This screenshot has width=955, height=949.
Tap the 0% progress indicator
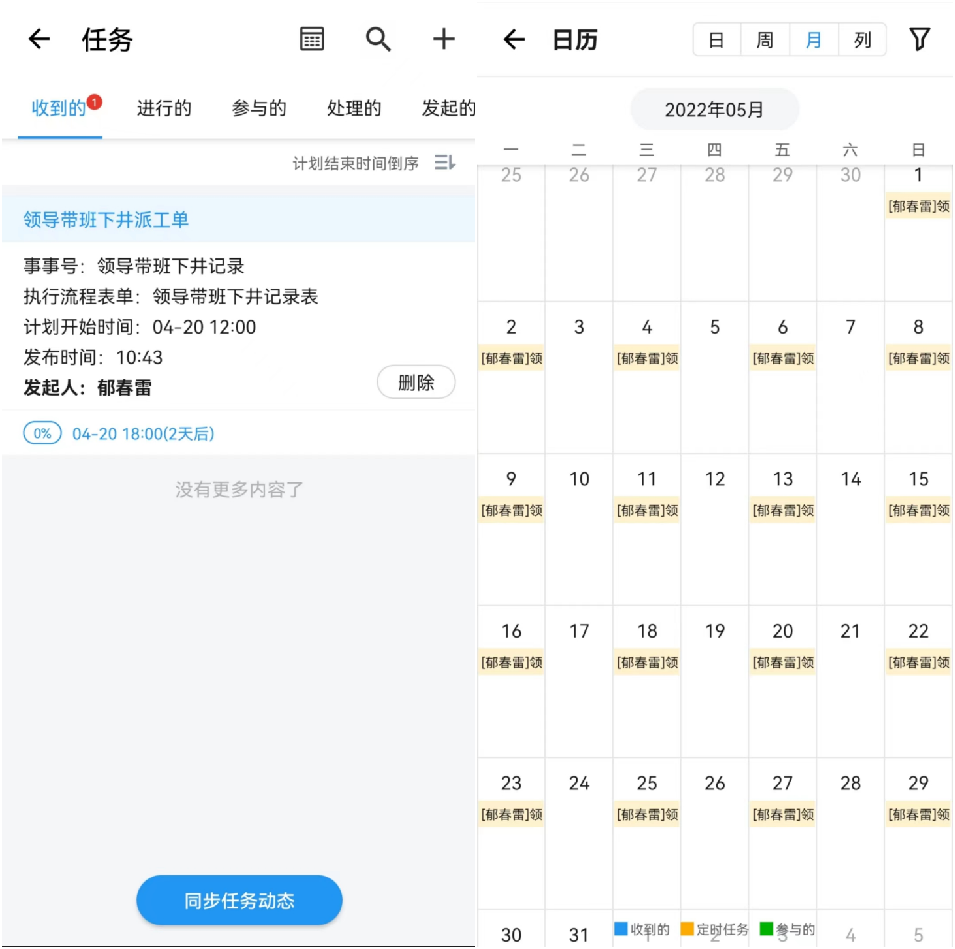click(42, 434)
